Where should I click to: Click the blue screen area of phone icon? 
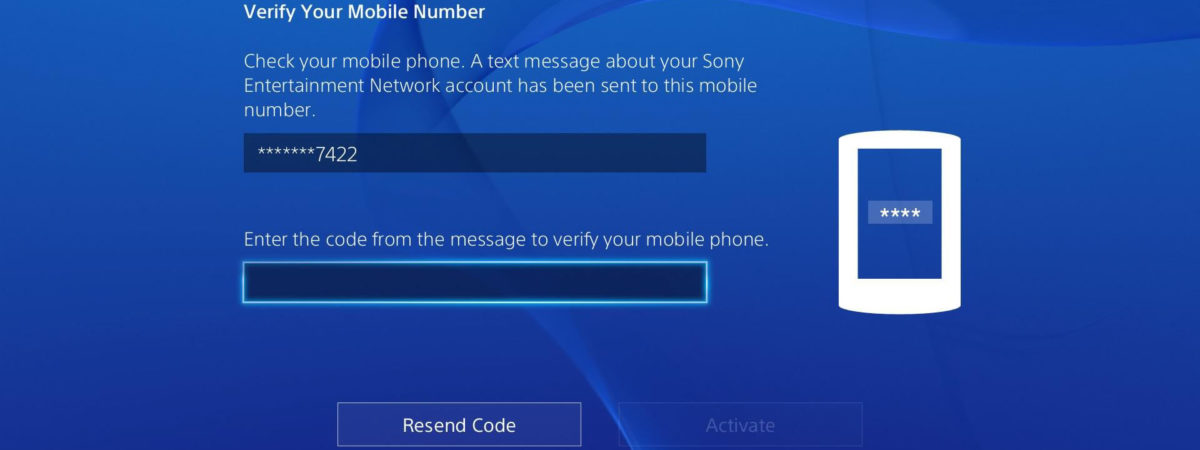tap(900, 212)
